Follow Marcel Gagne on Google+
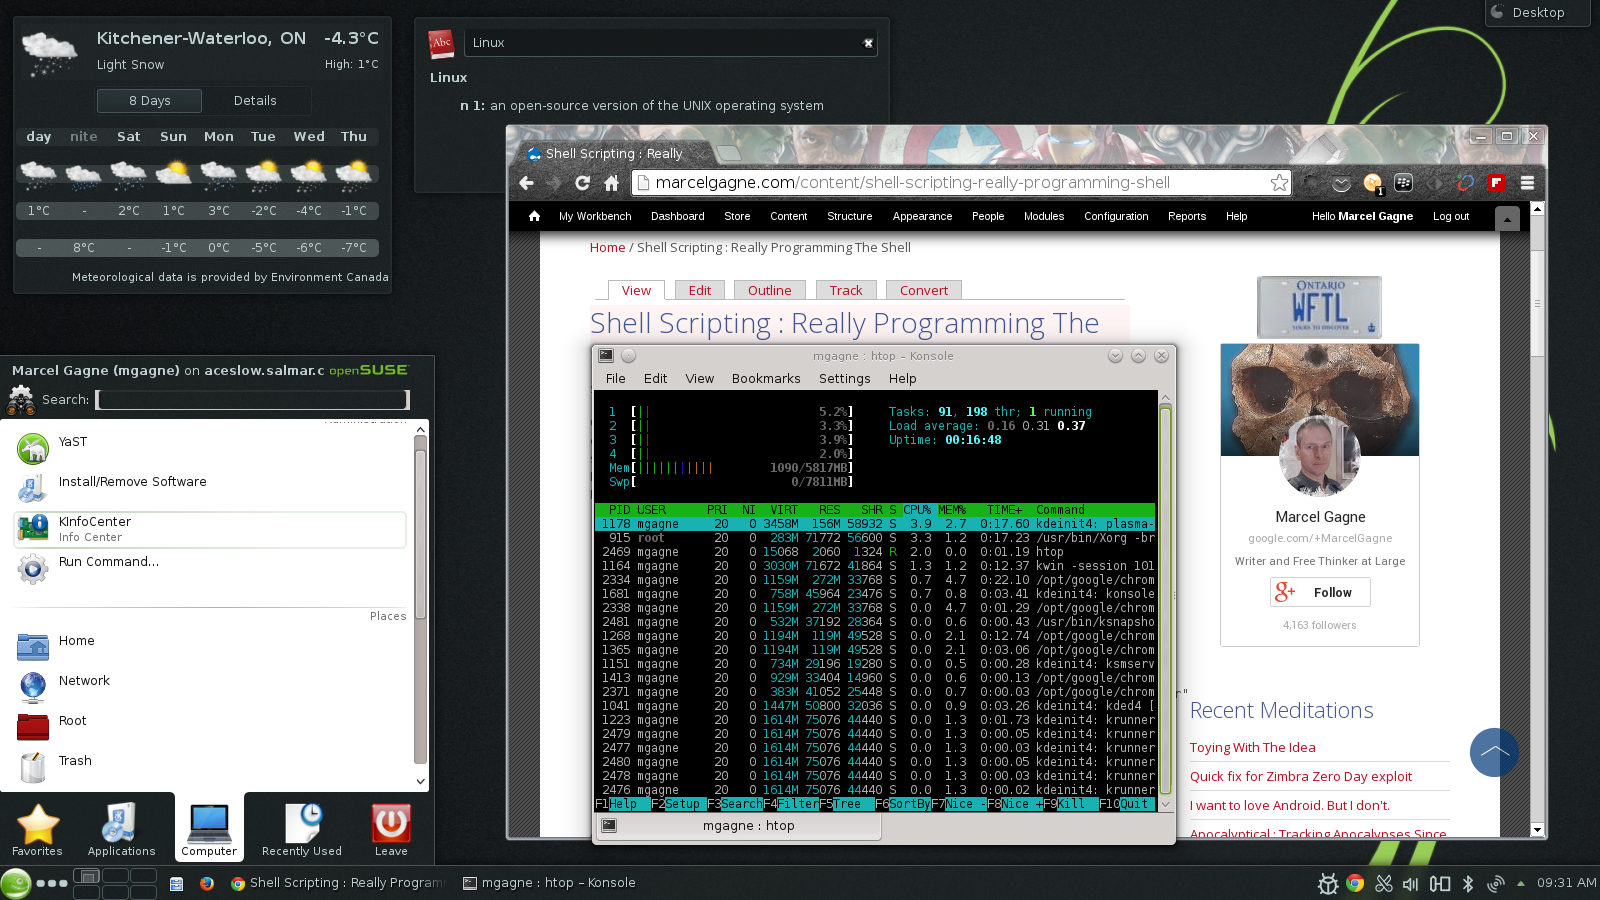The width and height of the screenshot is (1600, 900). point(1320,592)
